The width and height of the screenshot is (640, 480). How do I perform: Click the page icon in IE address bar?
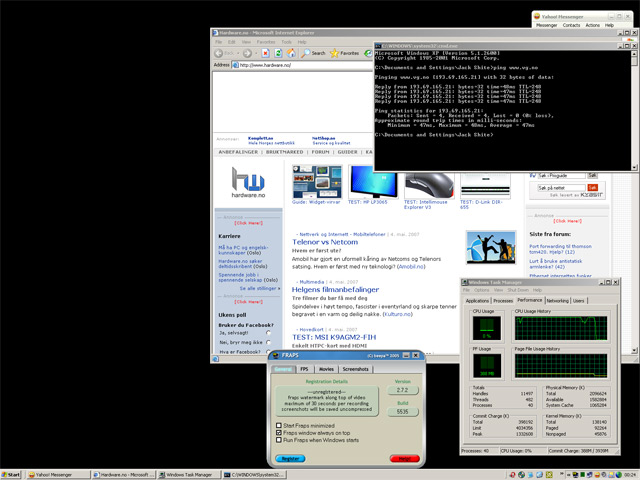click(236, 65)
